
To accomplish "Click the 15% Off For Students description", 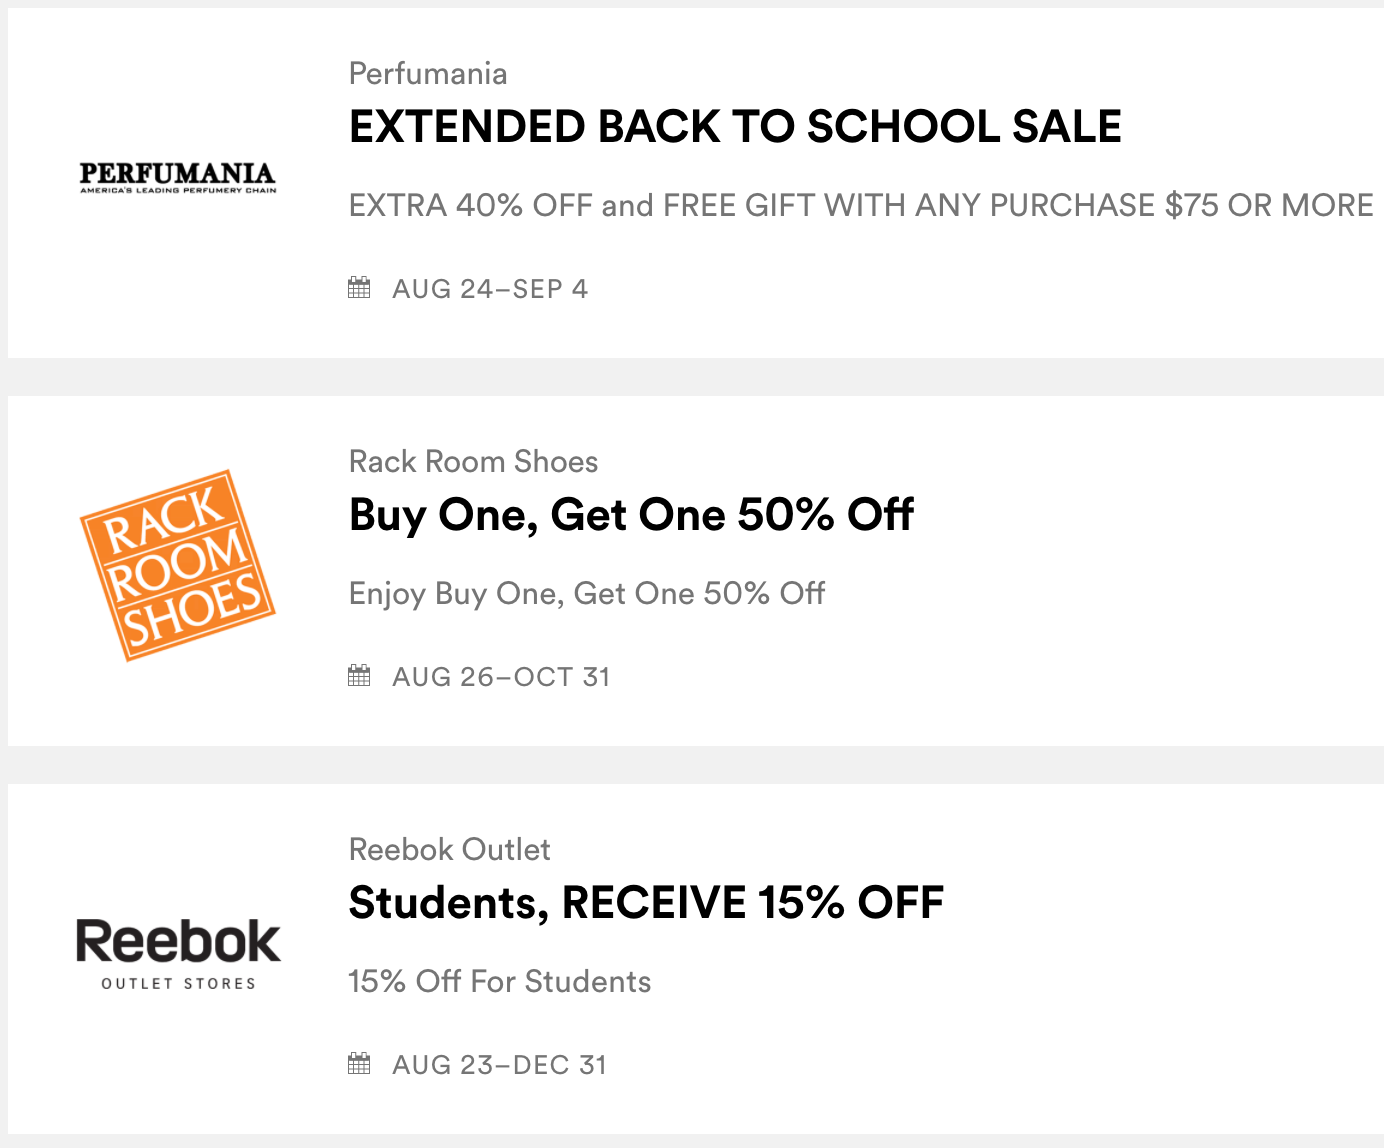I will tap(500, 982).
